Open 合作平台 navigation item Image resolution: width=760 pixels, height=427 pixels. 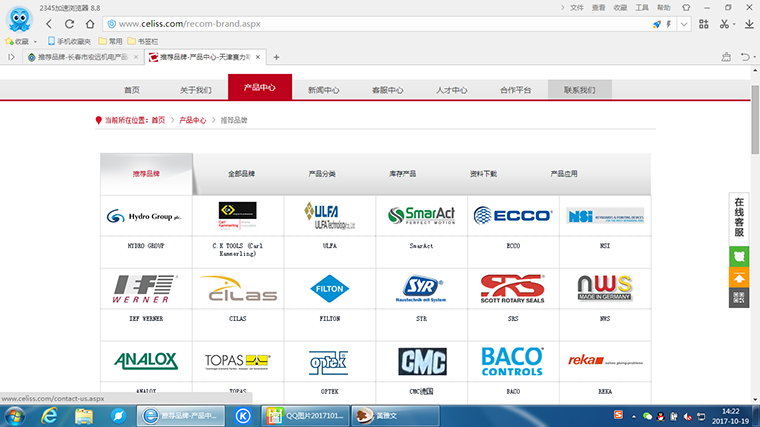point(516,90)
